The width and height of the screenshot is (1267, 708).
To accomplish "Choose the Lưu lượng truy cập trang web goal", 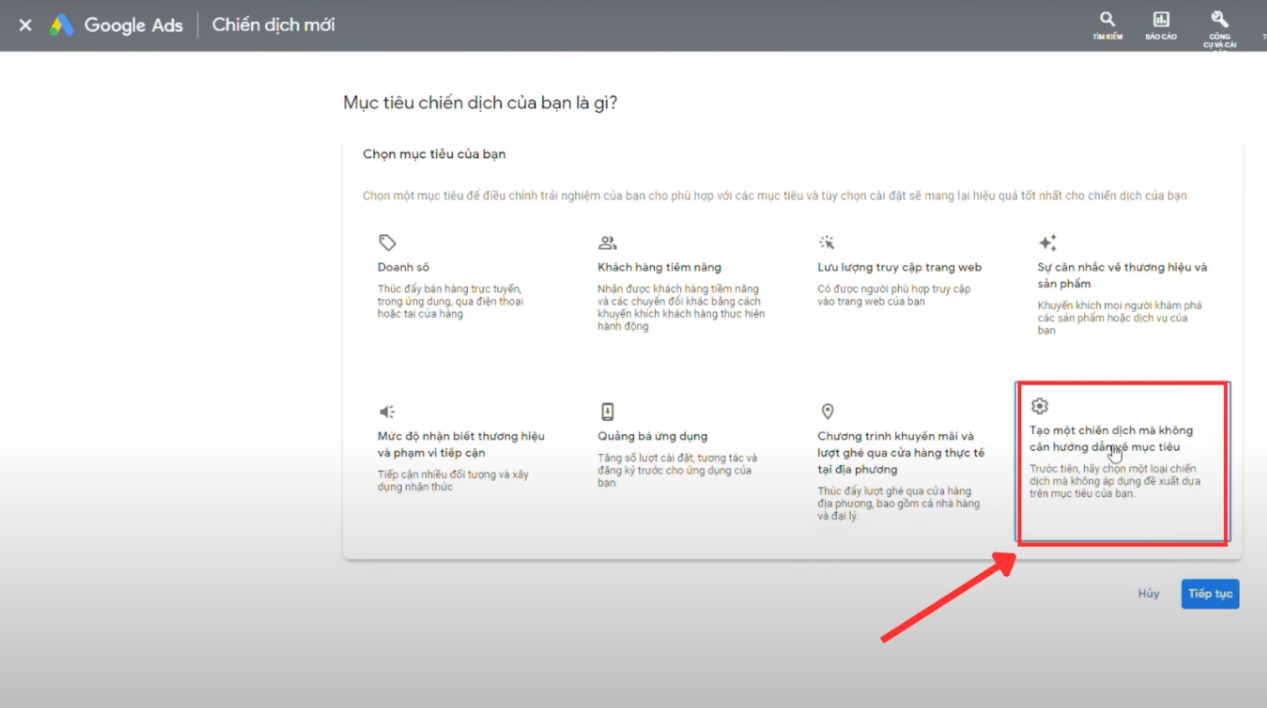I will (x=899, y=267).
